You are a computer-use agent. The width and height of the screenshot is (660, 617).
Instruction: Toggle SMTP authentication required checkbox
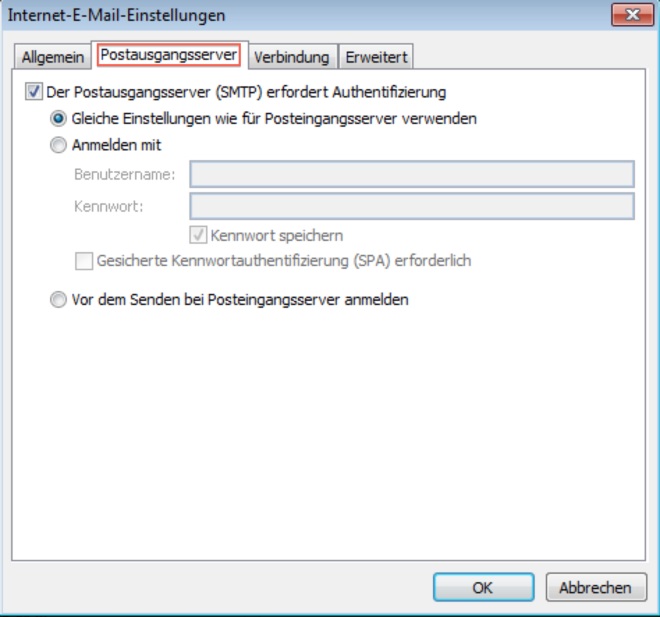point(35,92)
